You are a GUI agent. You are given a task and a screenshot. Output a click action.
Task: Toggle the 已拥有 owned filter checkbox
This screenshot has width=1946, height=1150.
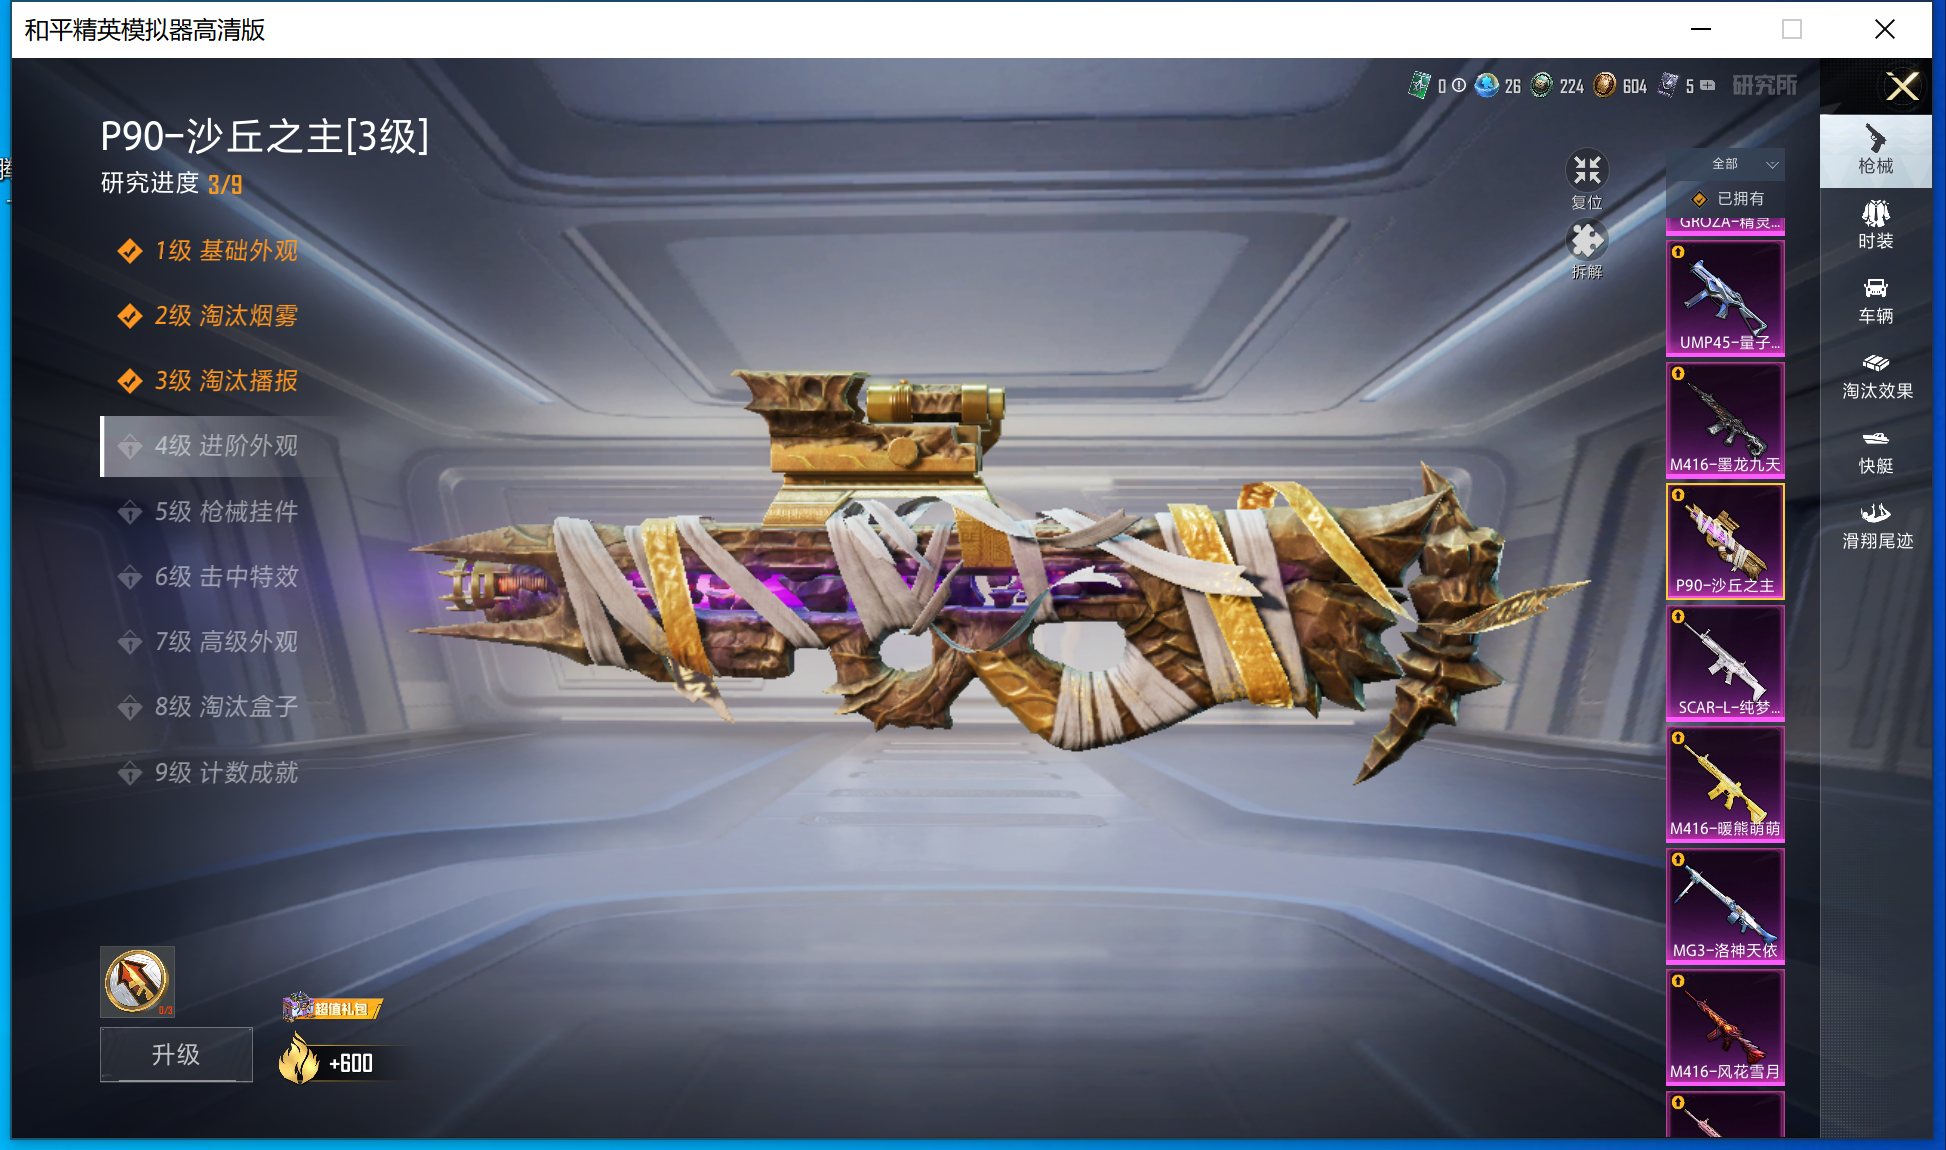click(1699, 199)
